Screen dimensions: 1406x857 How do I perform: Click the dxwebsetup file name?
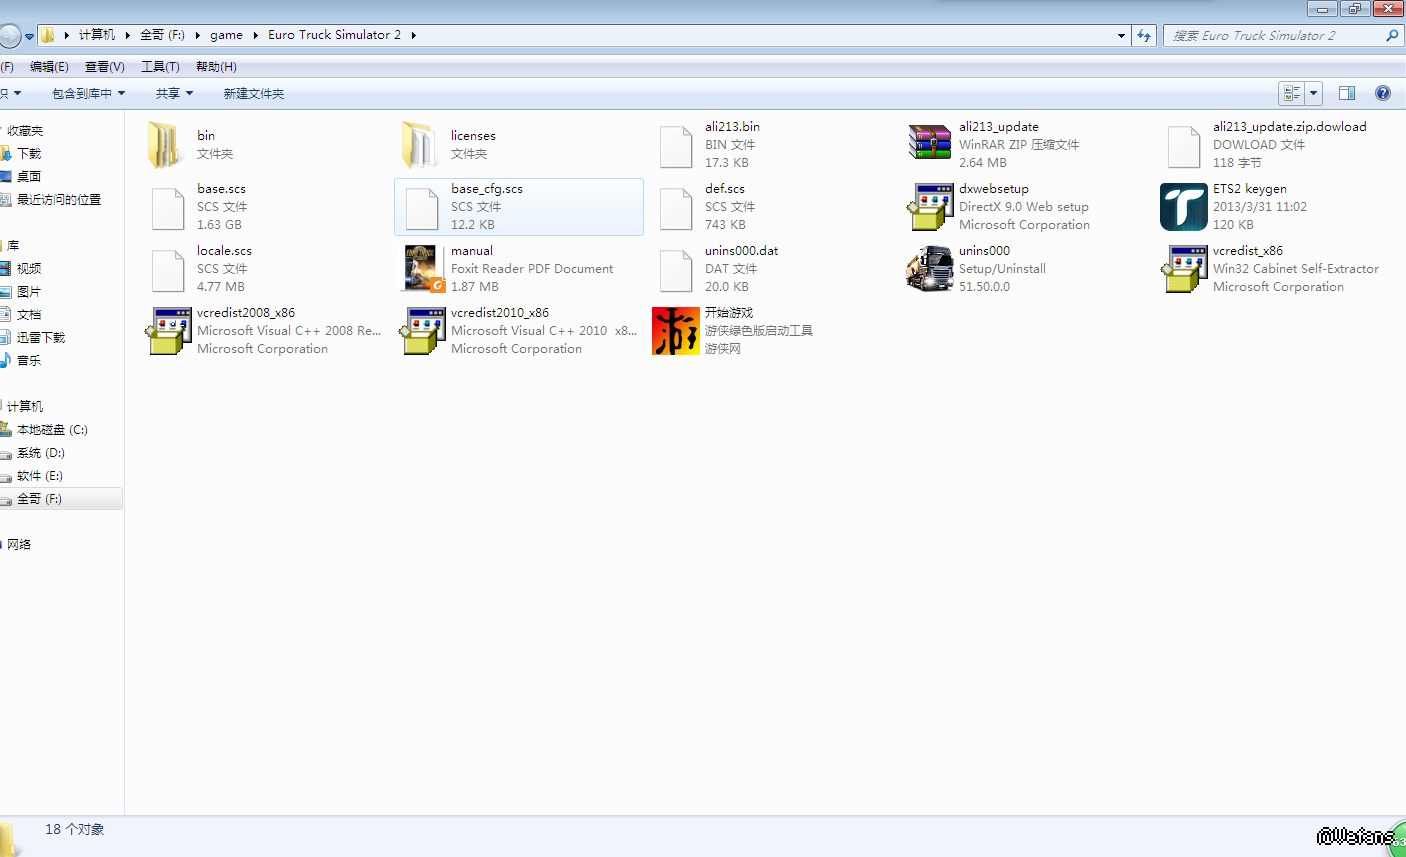(994, 189)
